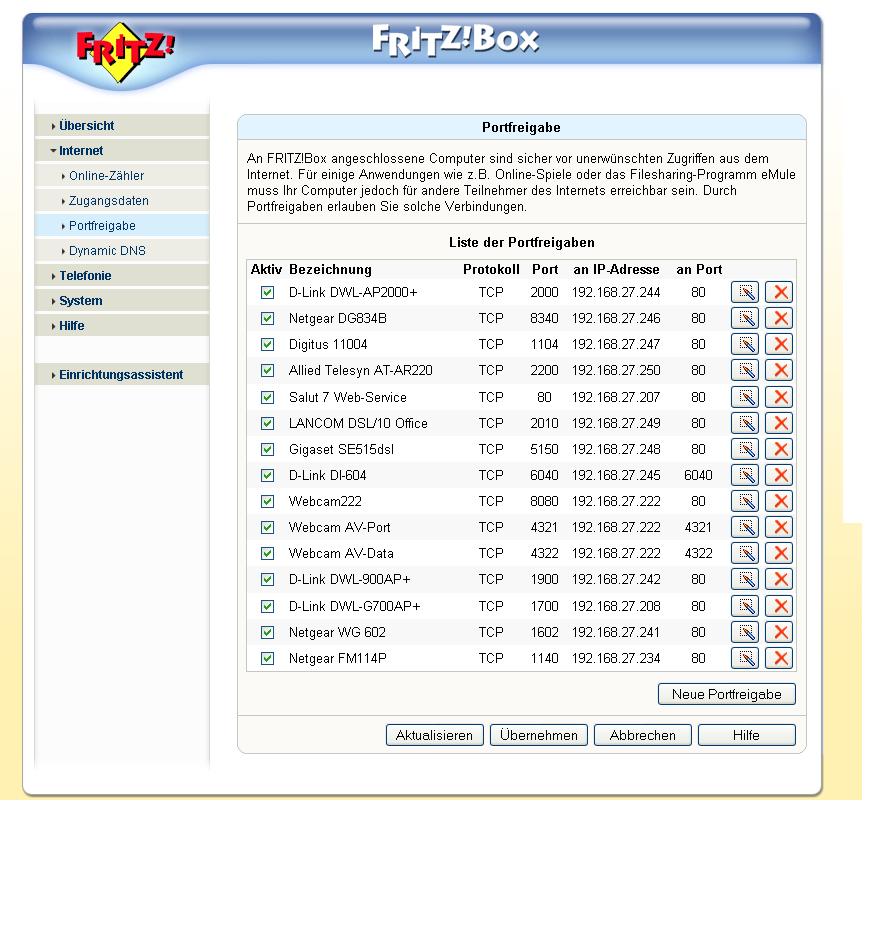Open the Hilfe button at bottom

(x=747, y=735)
